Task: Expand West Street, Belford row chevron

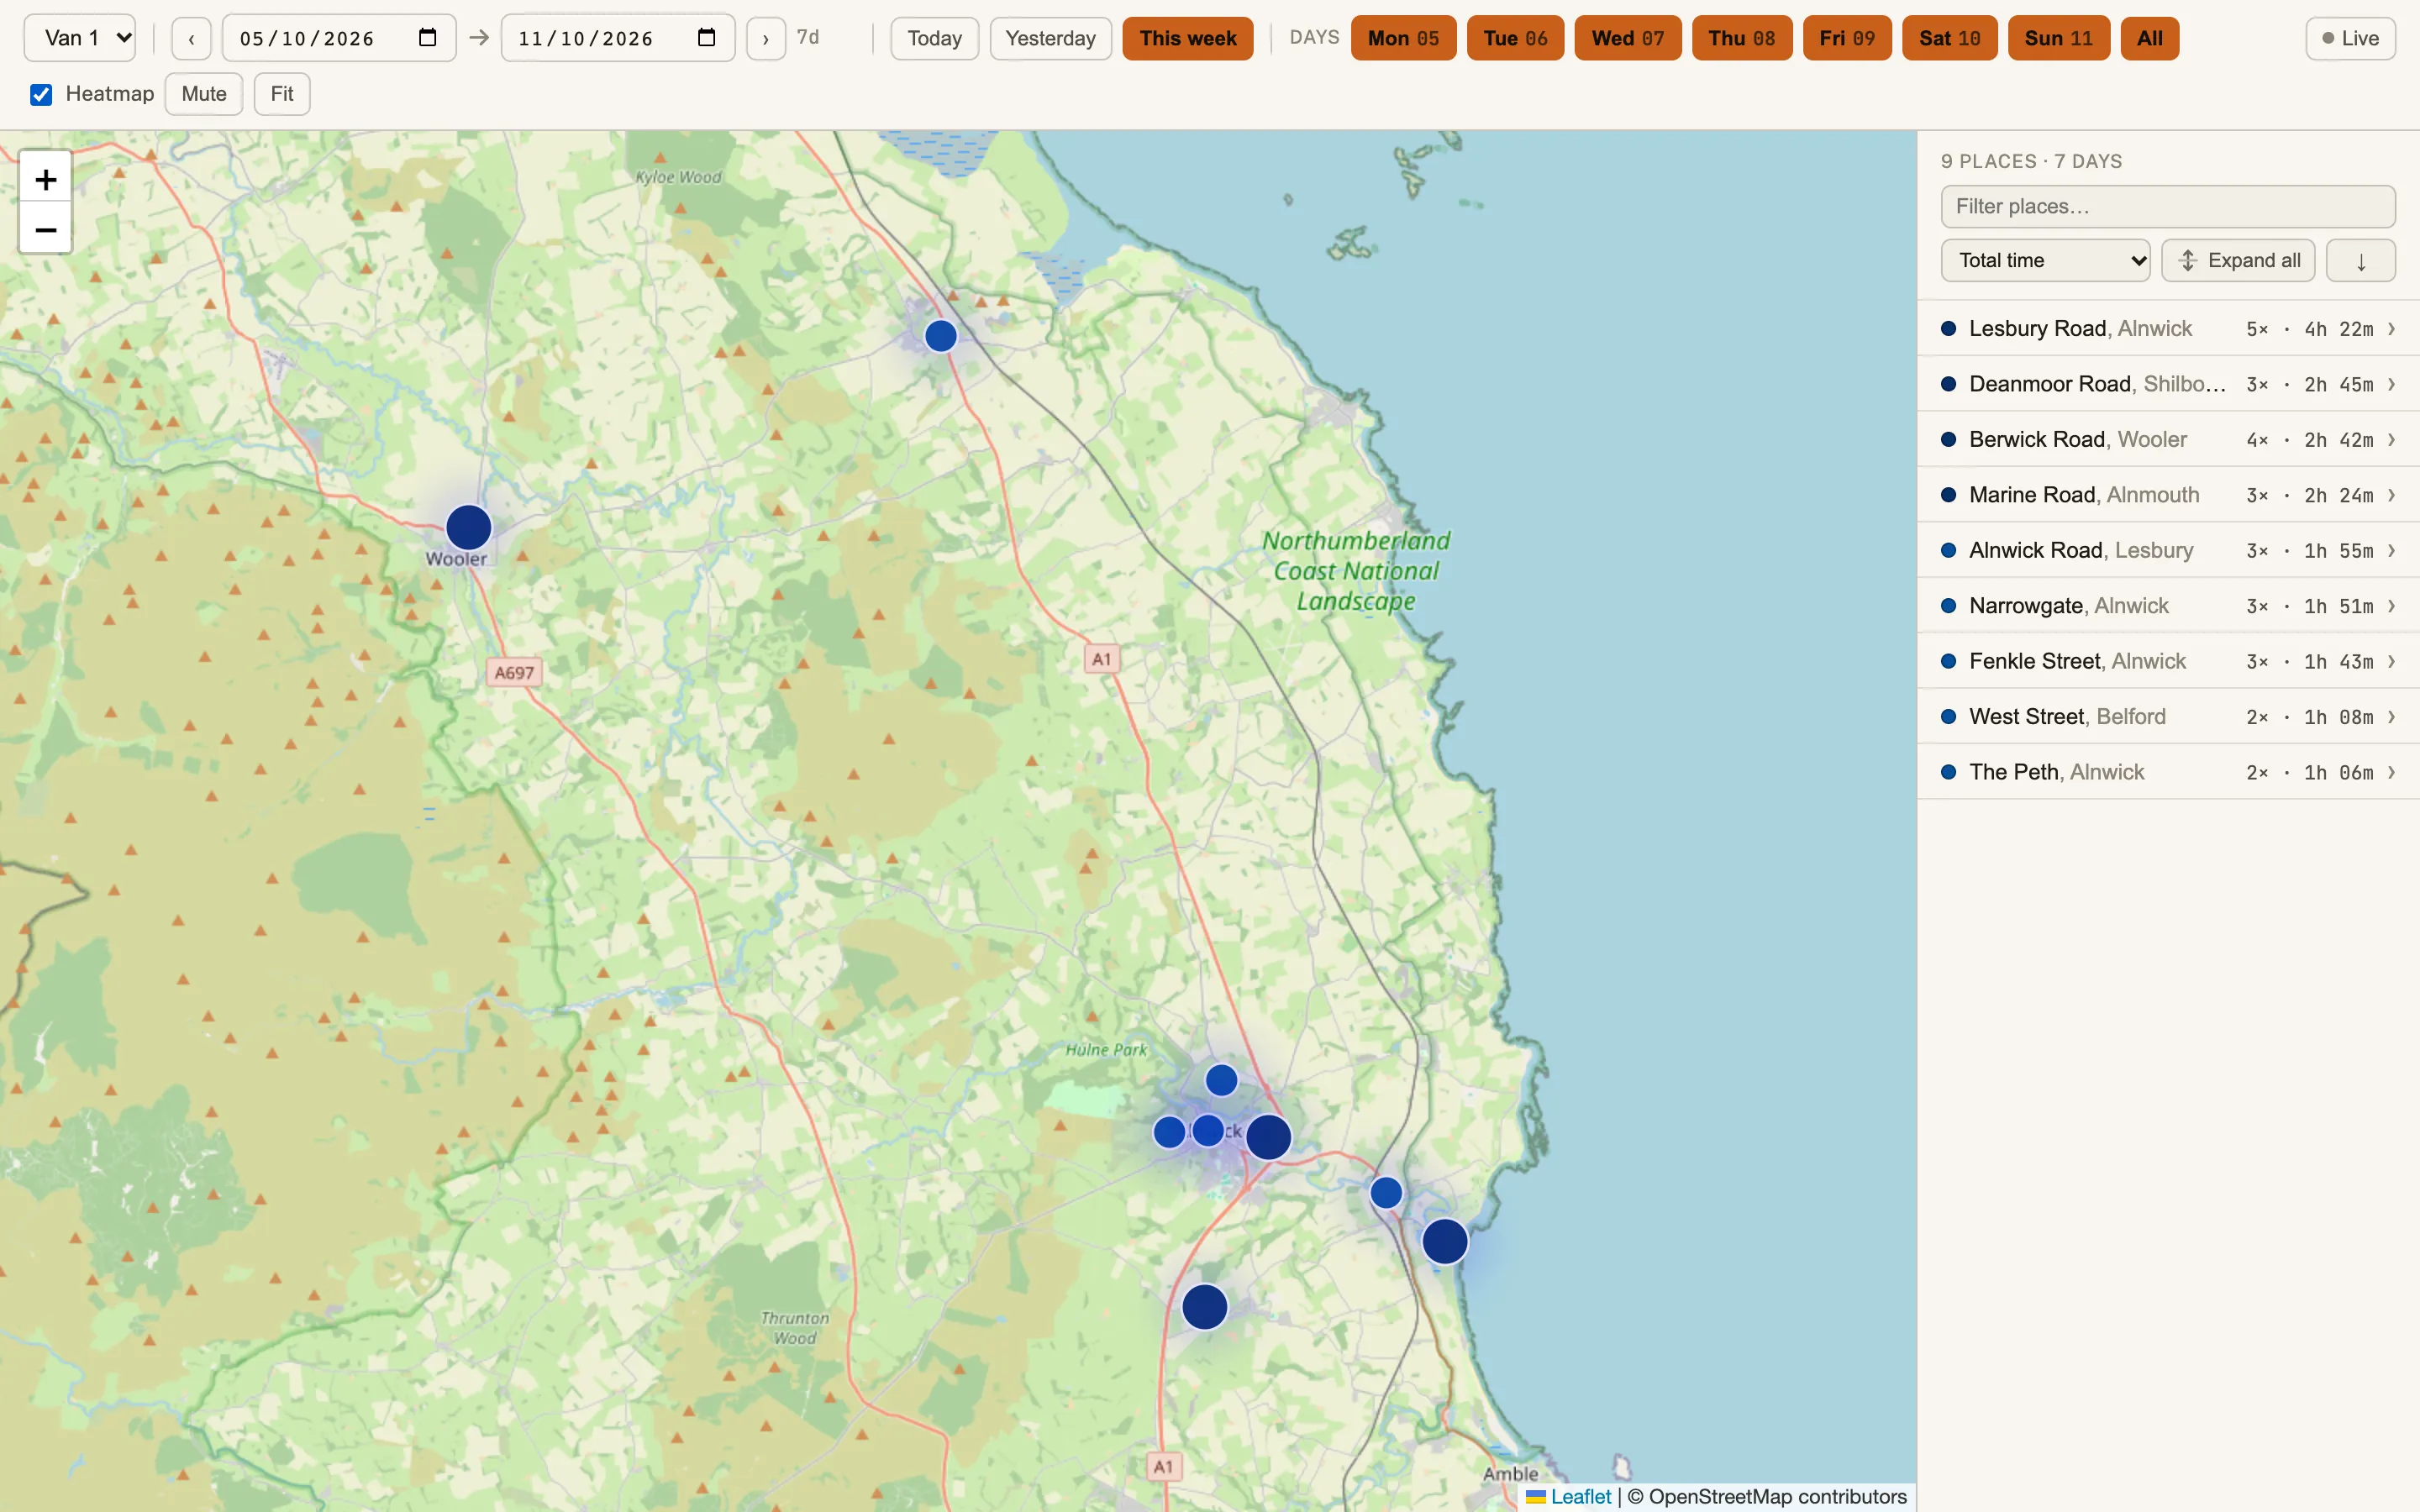Action: tap(2391, 717)
